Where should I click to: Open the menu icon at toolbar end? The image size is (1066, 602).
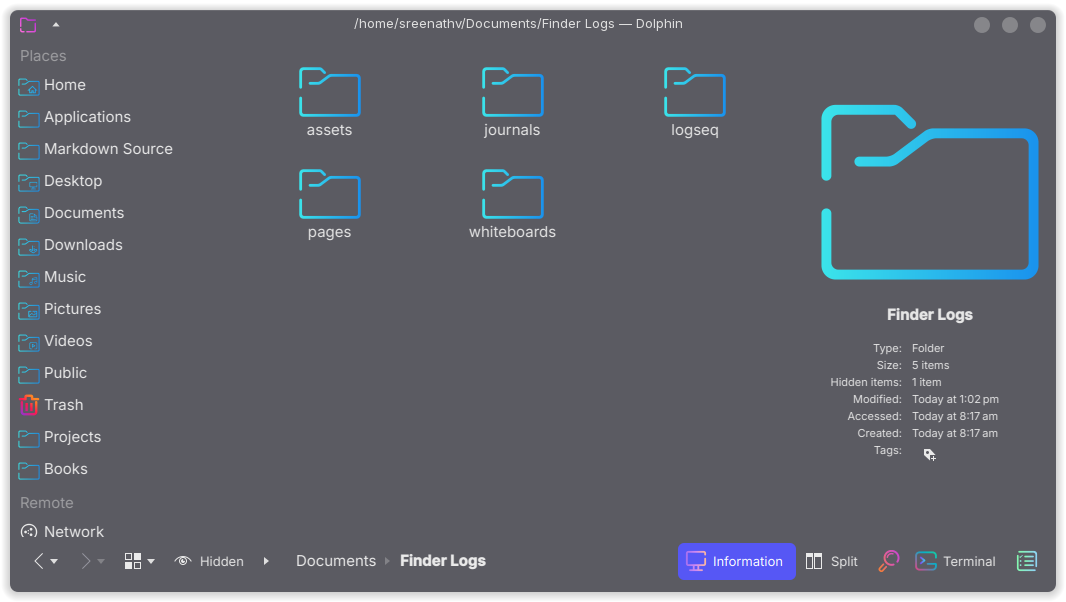1027,561
